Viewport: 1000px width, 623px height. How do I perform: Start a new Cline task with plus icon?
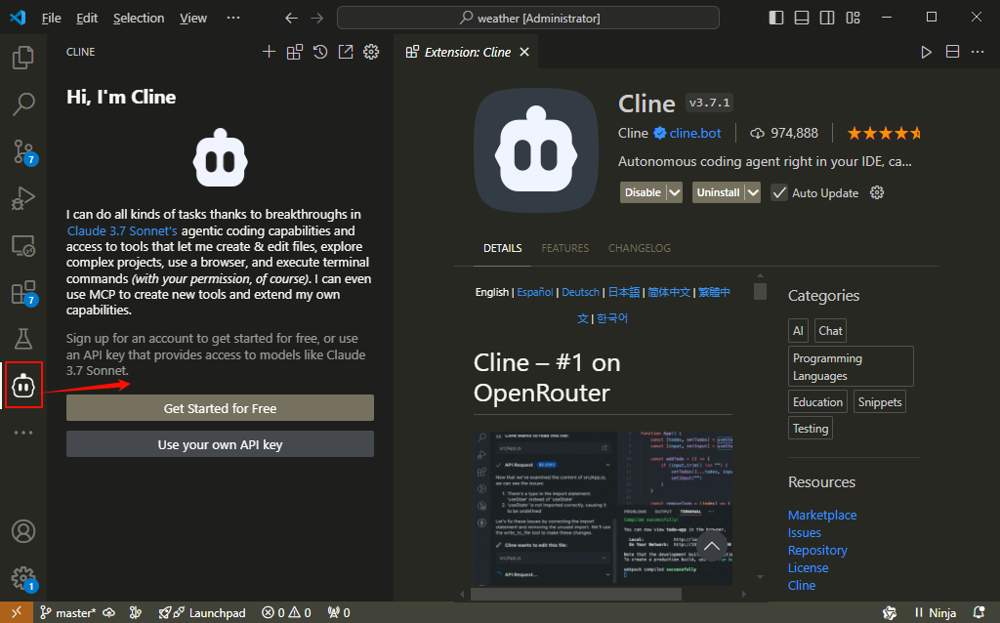coord(268,52)
